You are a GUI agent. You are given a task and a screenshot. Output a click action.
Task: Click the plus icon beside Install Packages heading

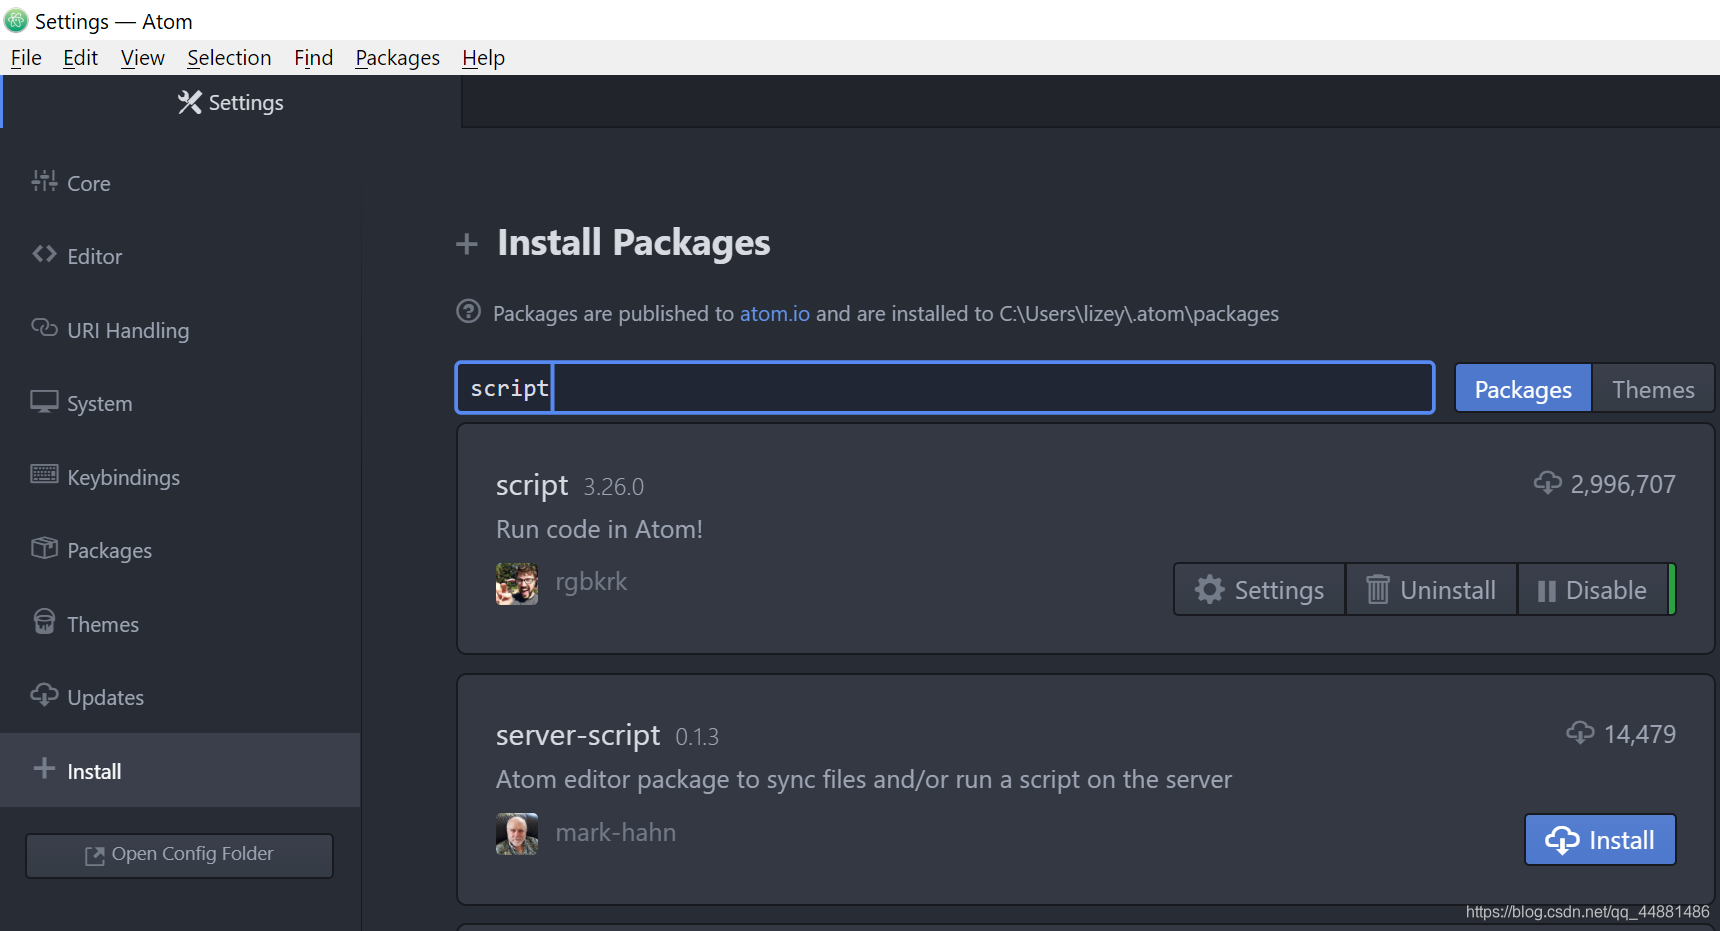[x=467, y=243]
